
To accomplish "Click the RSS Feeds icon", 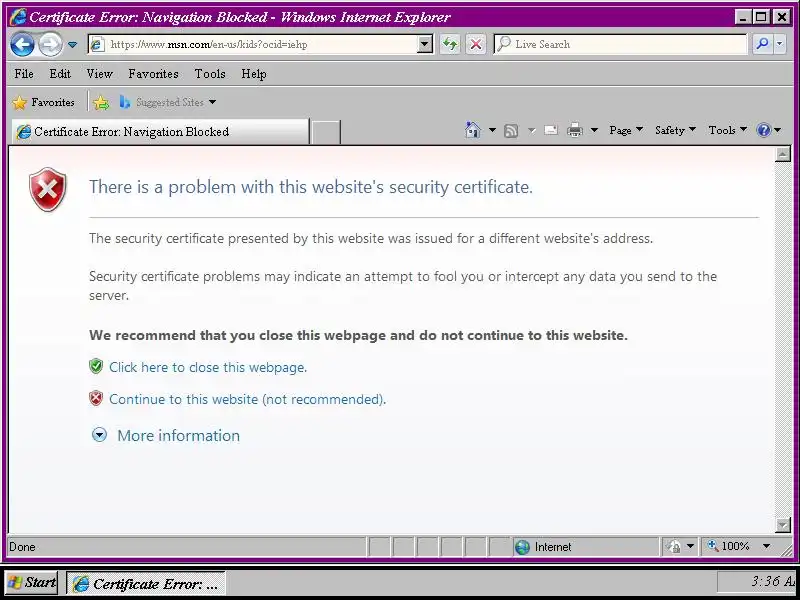I will coord(511,131).
